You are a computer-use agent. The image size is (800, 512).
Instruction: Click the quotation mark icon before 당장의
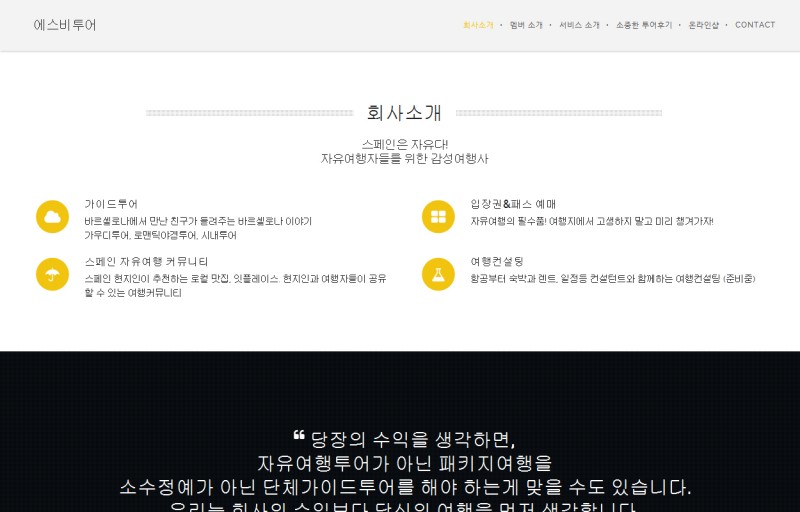coord(298,436)
